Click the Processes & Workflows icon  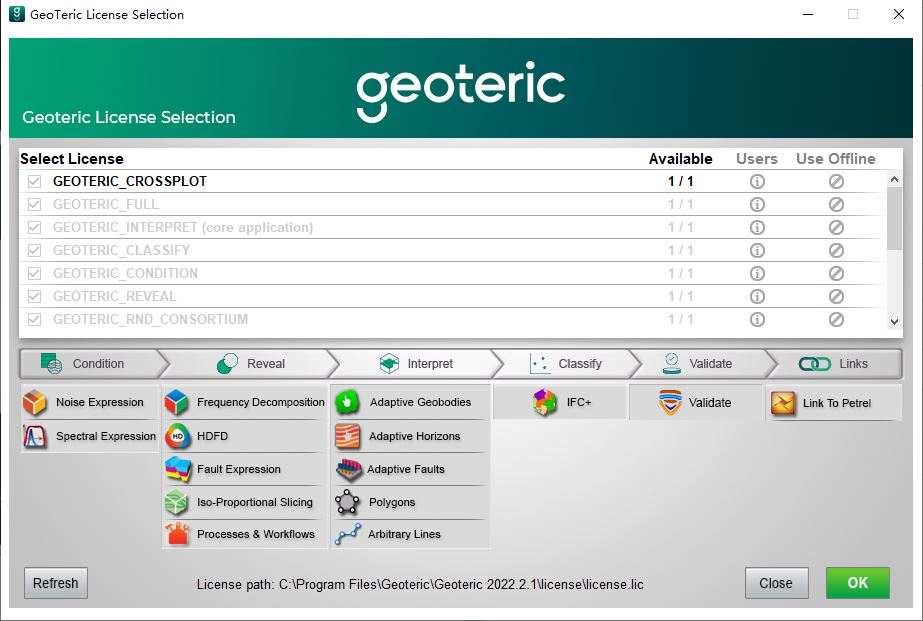click(177, 534)
